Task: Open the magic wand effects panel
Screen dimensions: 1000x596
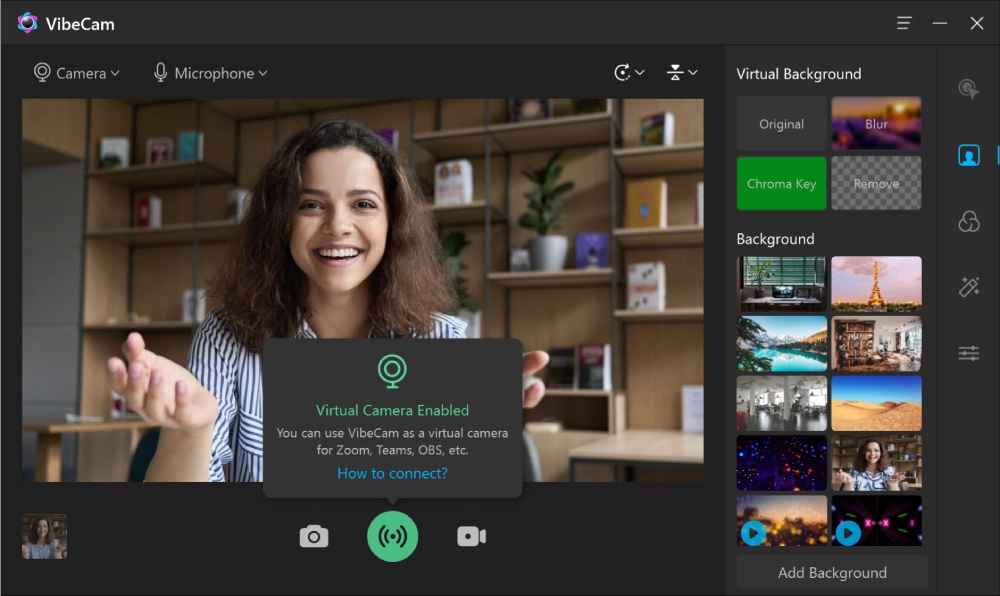Action: click(x=968, y=288)
